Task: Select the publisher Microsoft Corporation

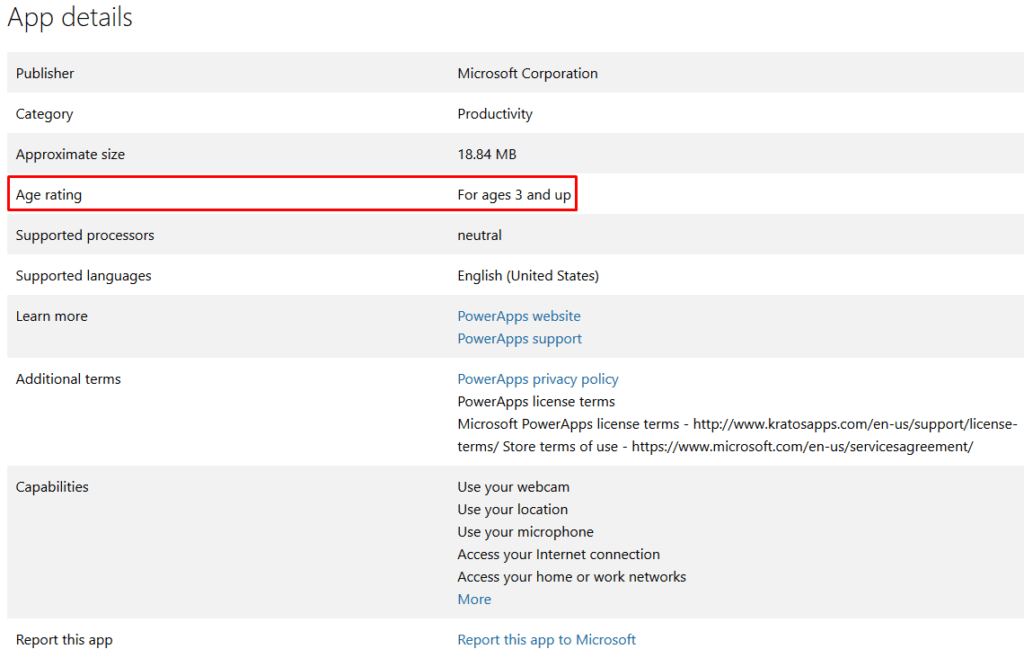Action: [x=527, y=73]
